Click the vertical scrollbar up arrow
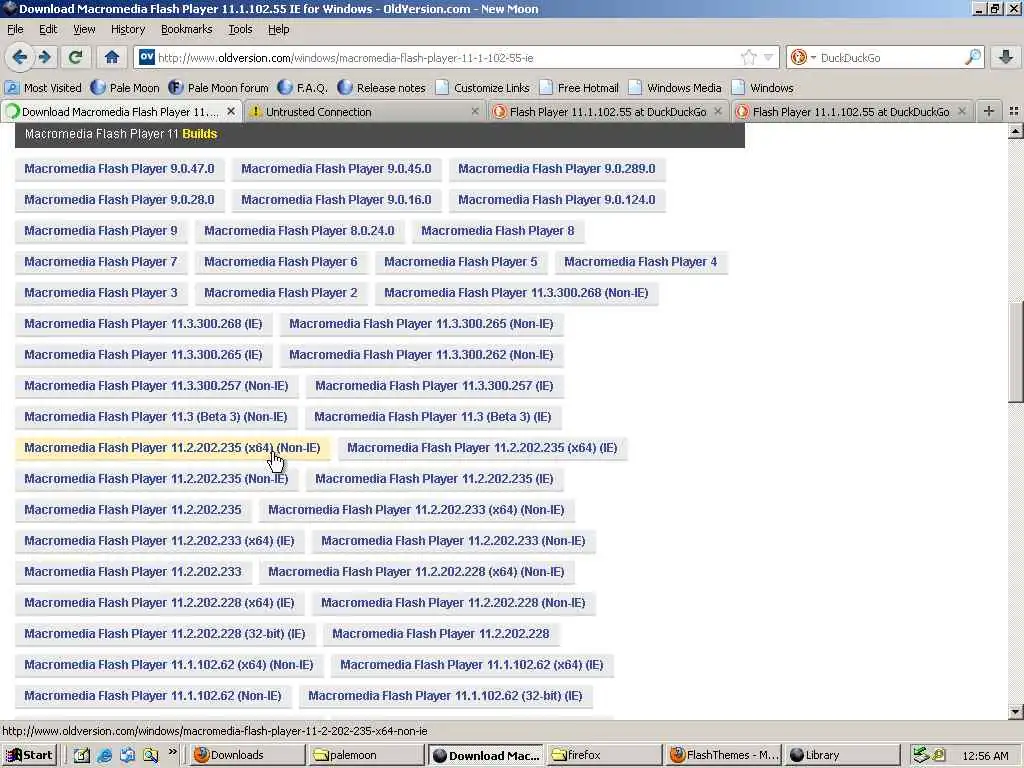This screenshot has height=768, width=1024. (1016, 131)
